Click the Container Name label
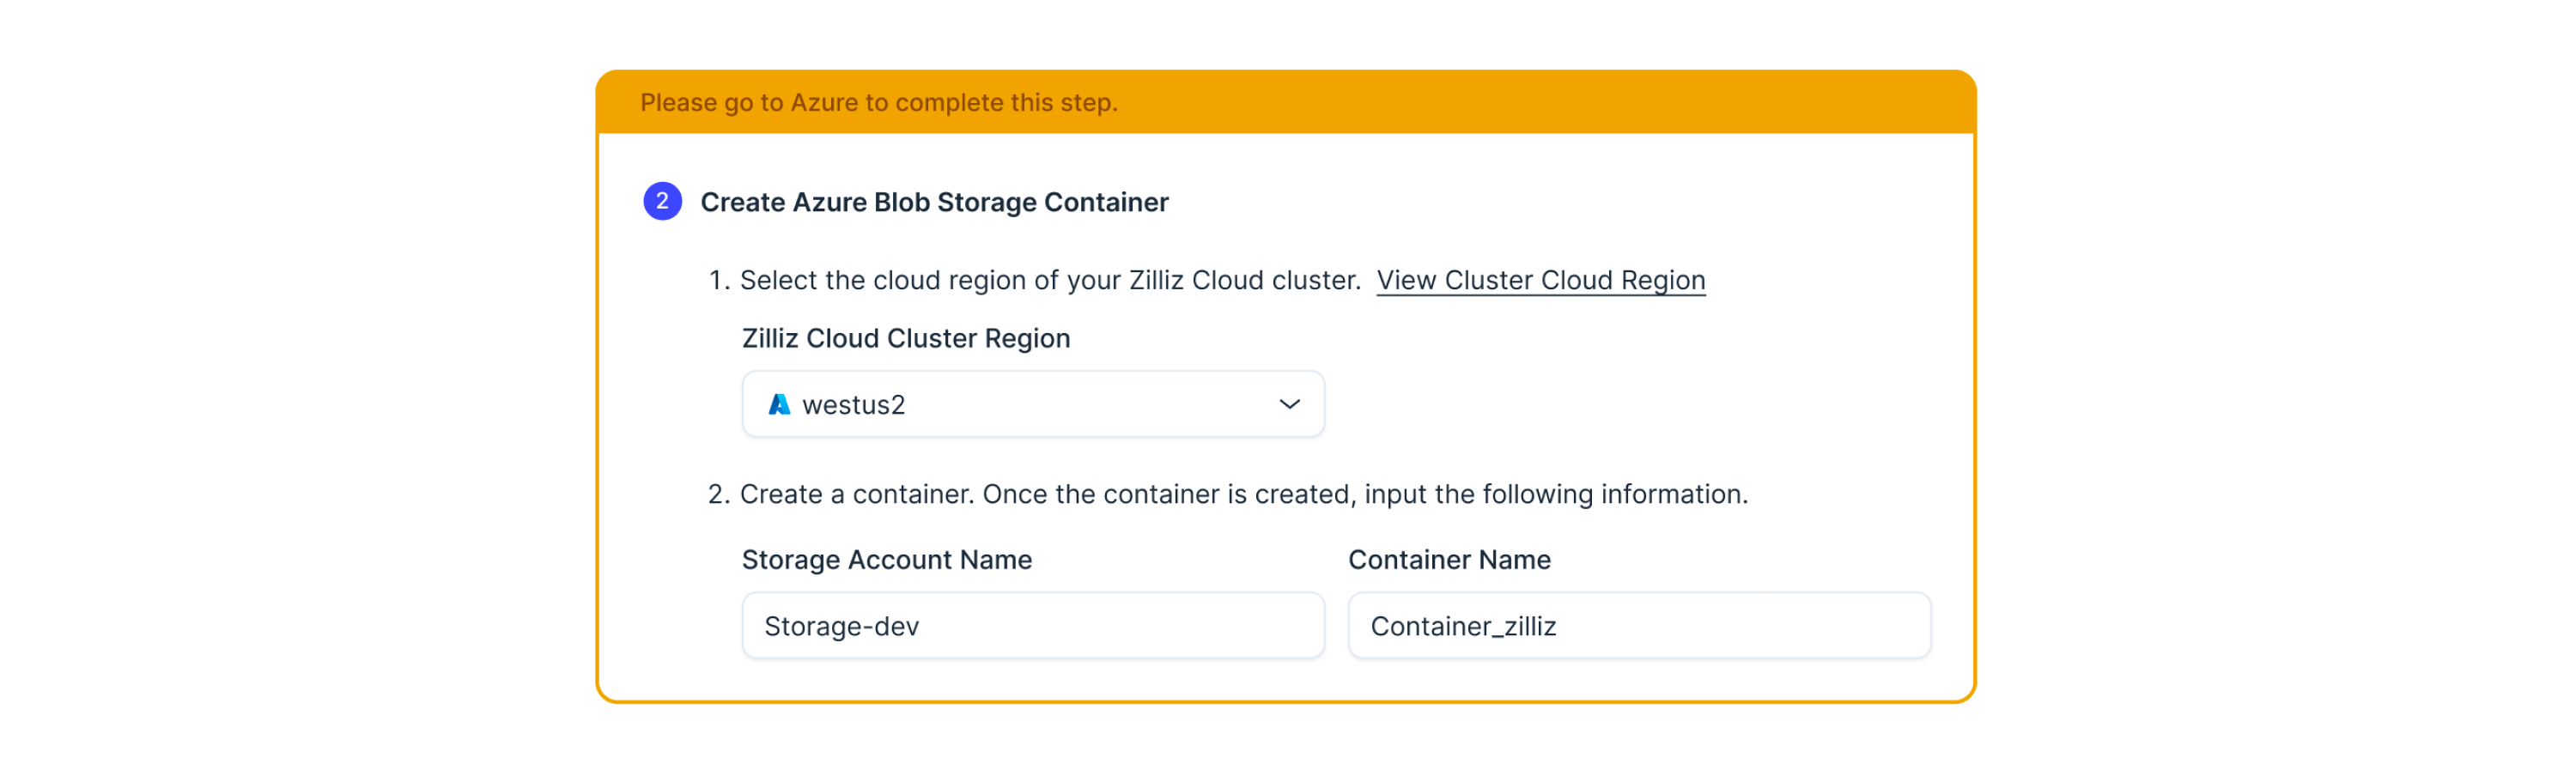The image size is (2576, 770). pyautogui.click(x=1449, y=560)
